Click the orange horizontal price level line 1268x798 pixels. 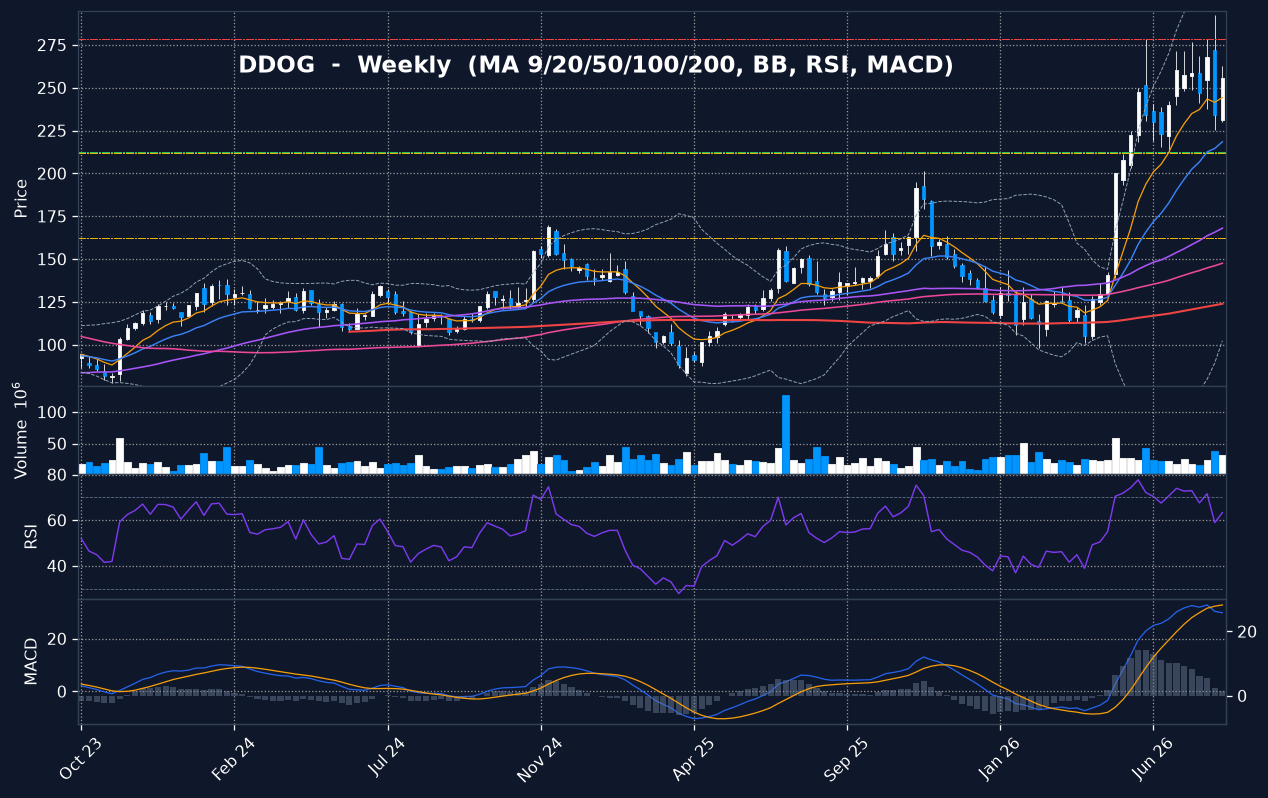(x=652, y=238)
